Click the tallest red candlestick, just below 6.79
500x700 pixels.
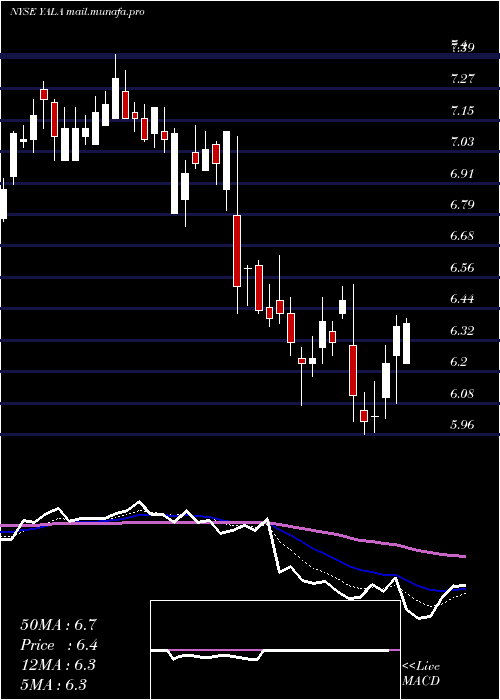point(237,250)
